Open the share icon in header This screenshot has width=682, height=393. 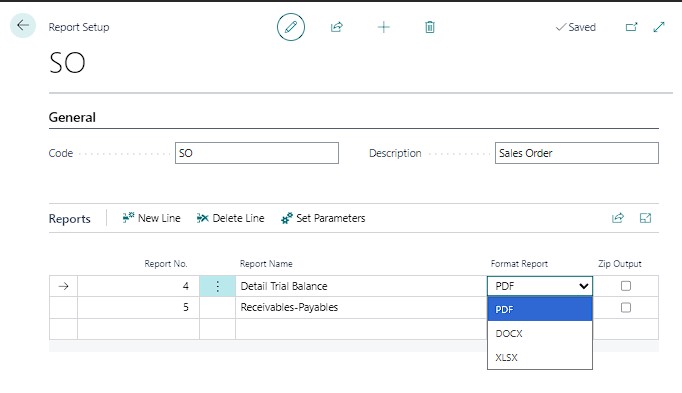click(x=337, y=27)
